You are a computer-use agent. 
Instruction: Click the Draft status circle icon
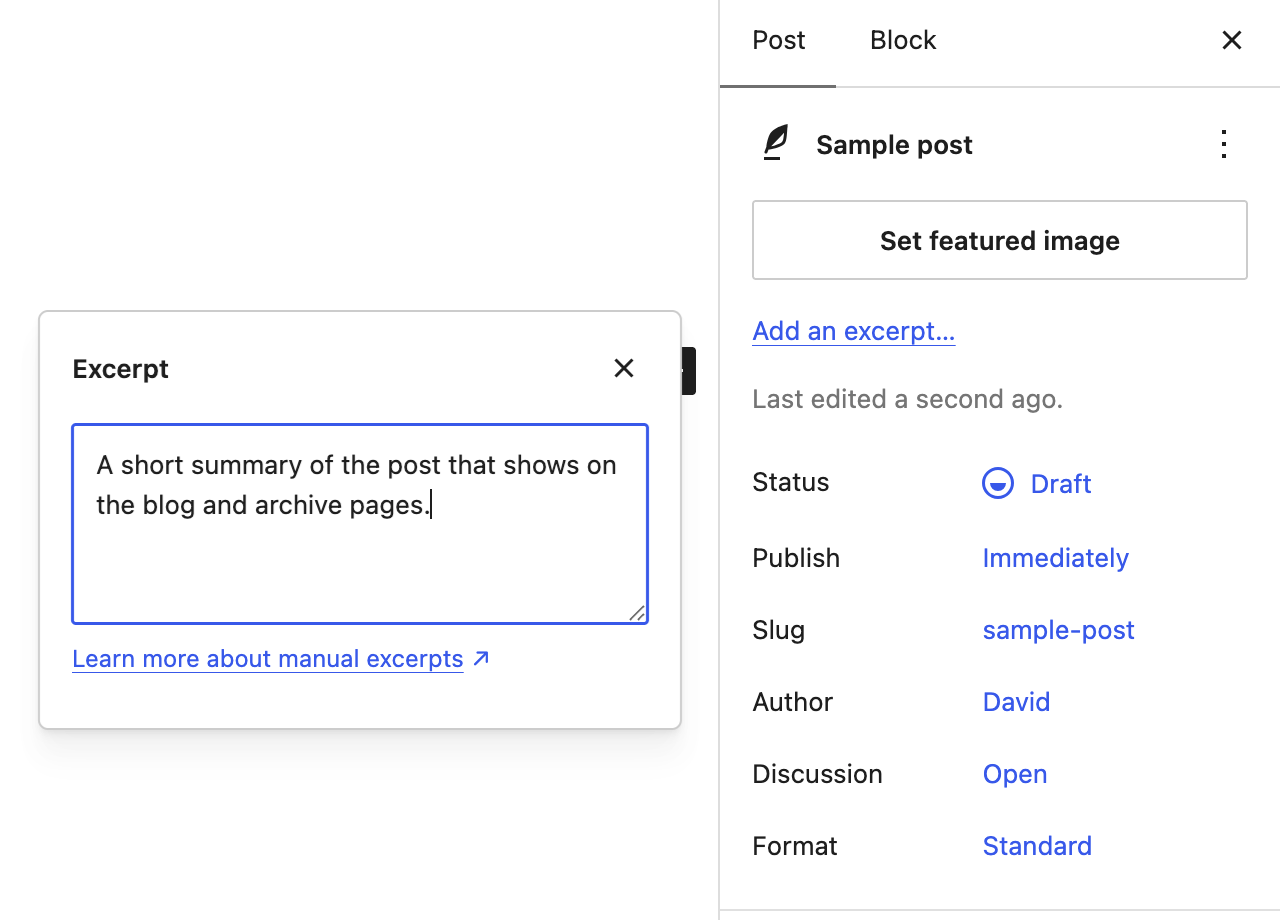tap(998, 484)
